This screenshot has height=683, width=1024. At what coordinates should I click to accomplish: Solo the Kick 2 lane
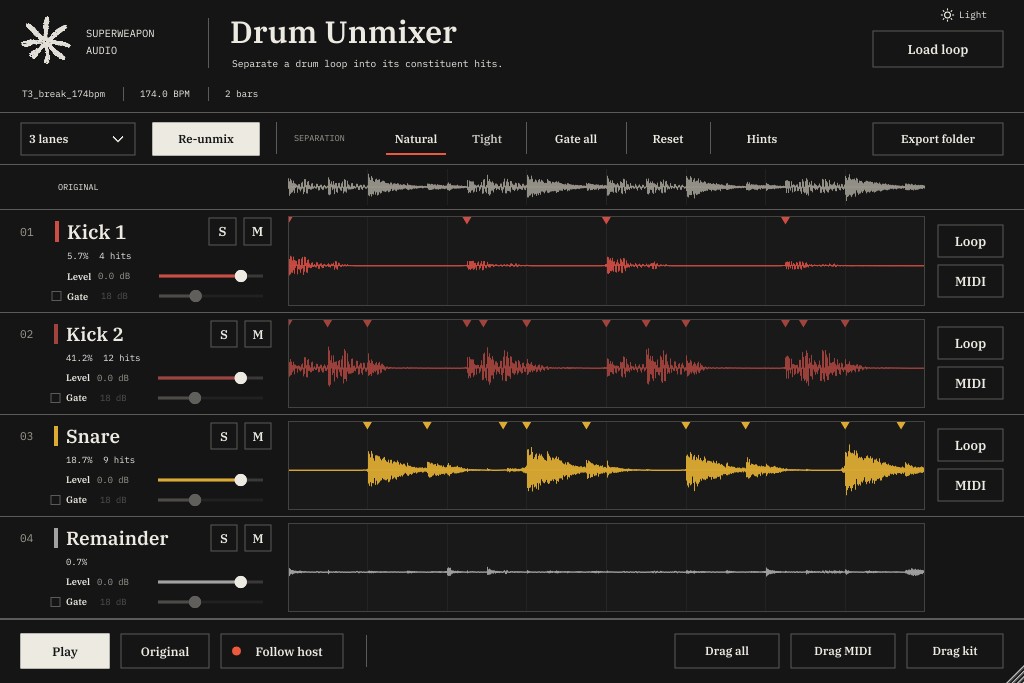click(223, 334)
